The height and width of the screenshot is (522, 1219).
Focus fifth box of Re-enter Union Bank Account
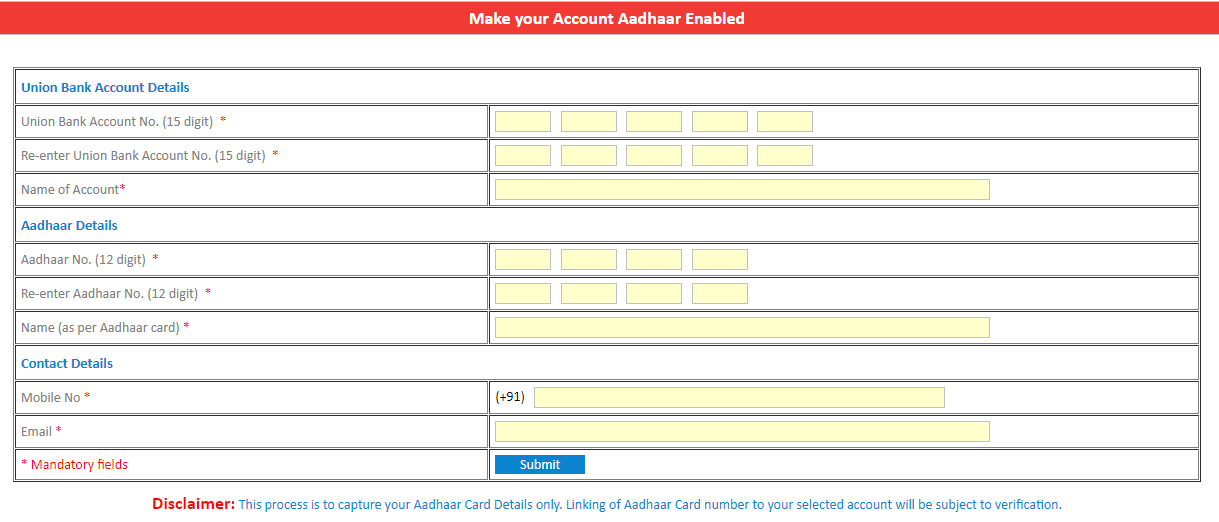pyautogui.click(x=784, y=156)
